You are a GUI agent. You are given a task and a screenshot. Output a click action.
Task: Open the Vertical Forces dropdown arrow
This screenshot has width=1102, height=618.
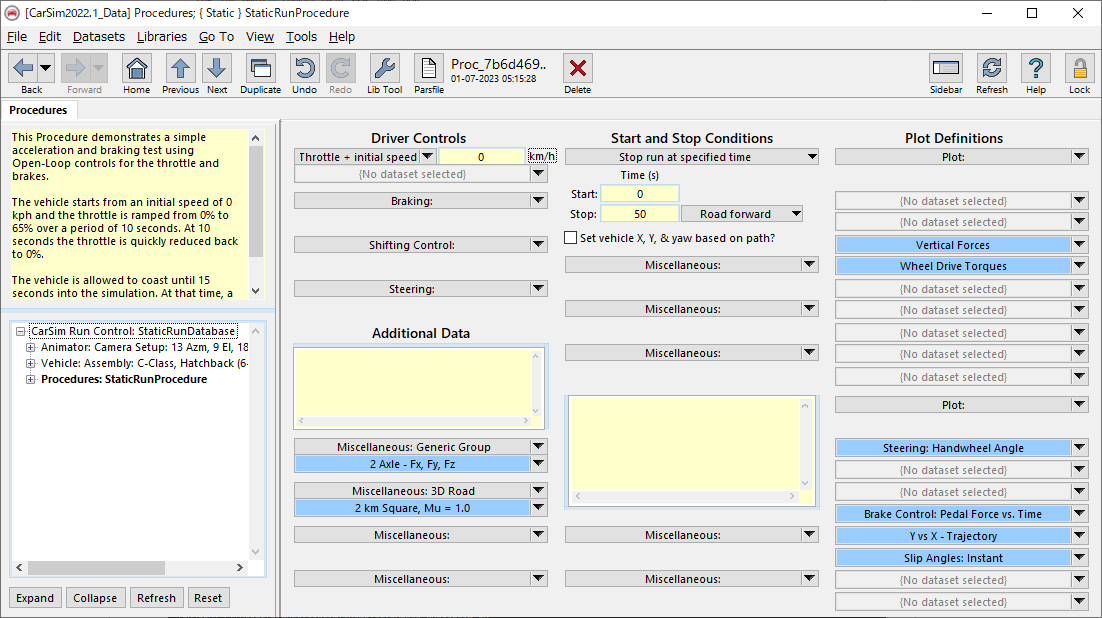pos(1080,245)
